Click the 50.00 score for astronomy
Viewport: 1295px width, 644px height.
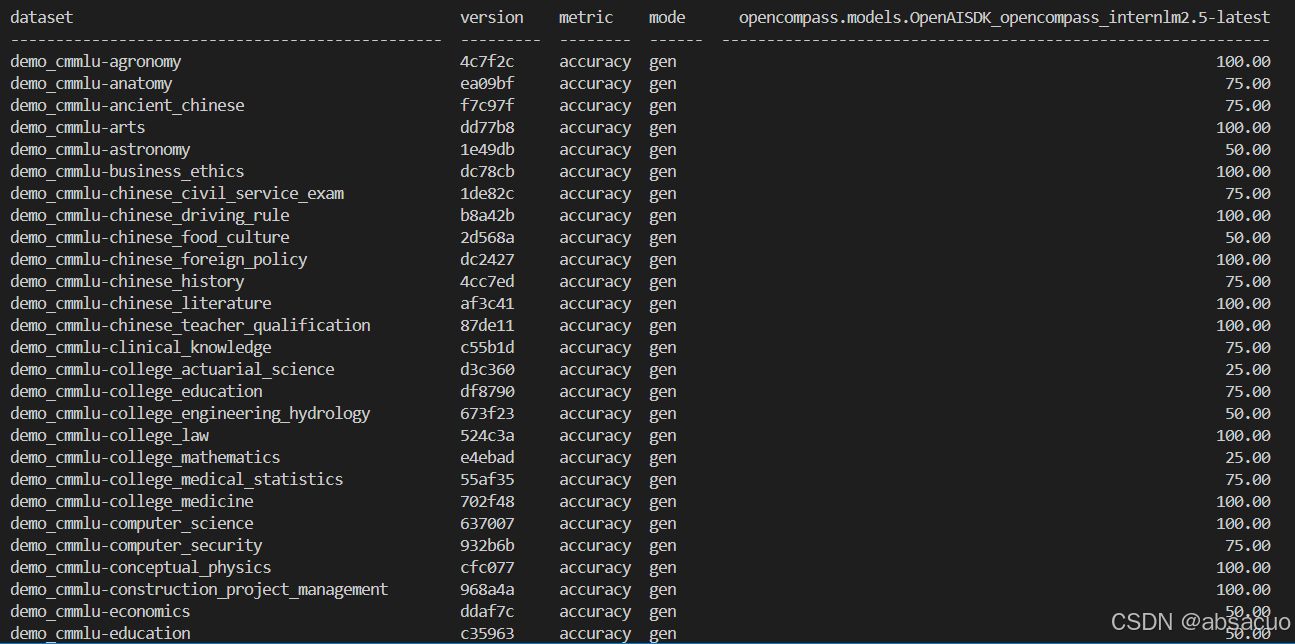(1248, 149)
